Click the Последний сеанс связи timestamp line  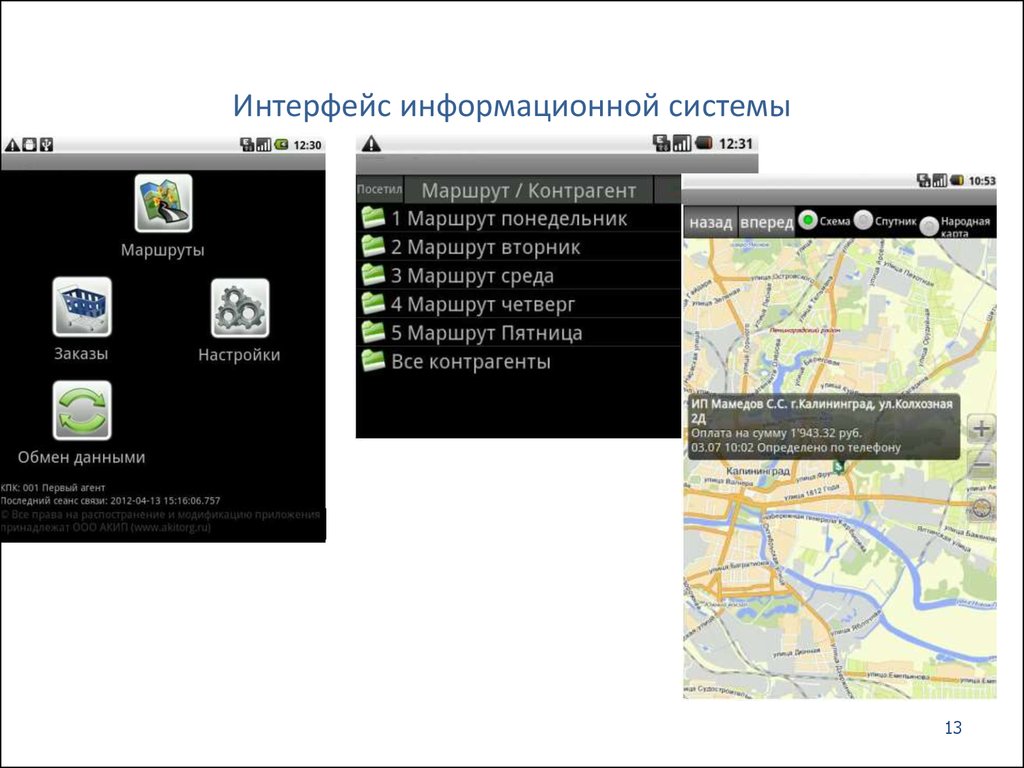[110, 500]
